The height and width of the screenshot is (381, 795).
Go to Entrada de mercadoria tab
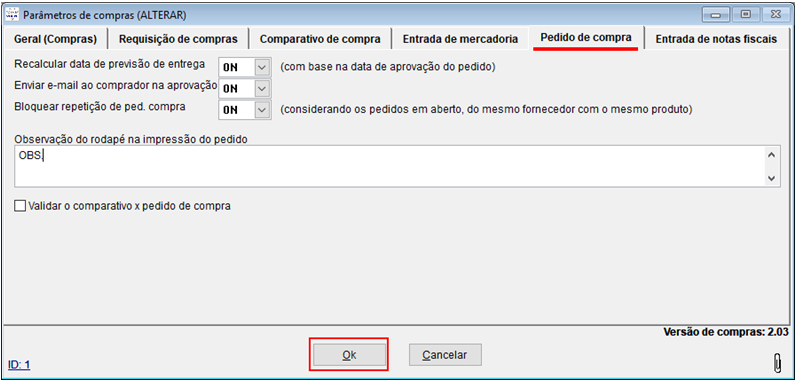[x=460, y=39]
